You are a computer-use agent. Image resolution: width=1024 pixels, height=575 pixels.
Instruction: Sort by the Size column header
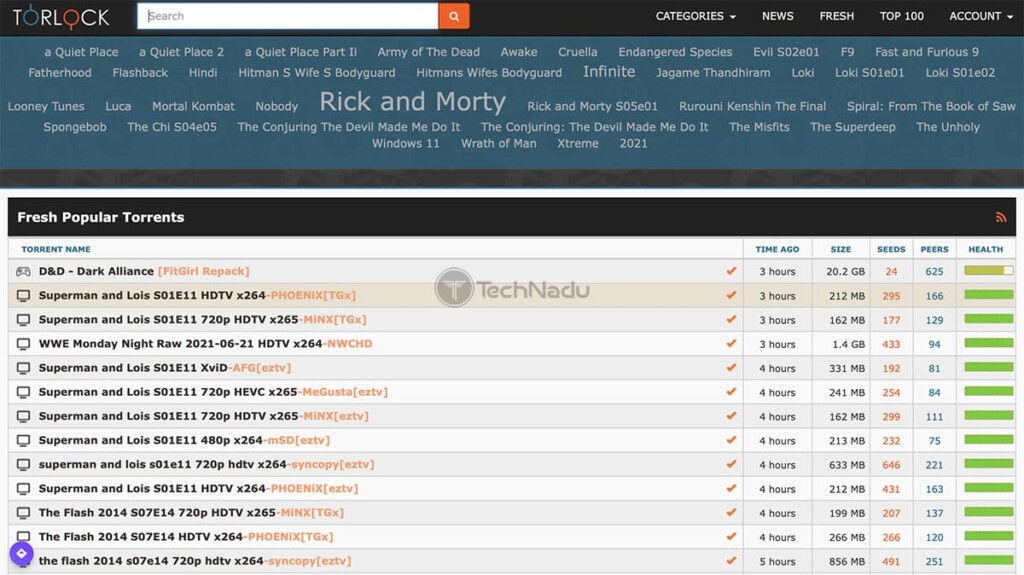pos(840,249)
